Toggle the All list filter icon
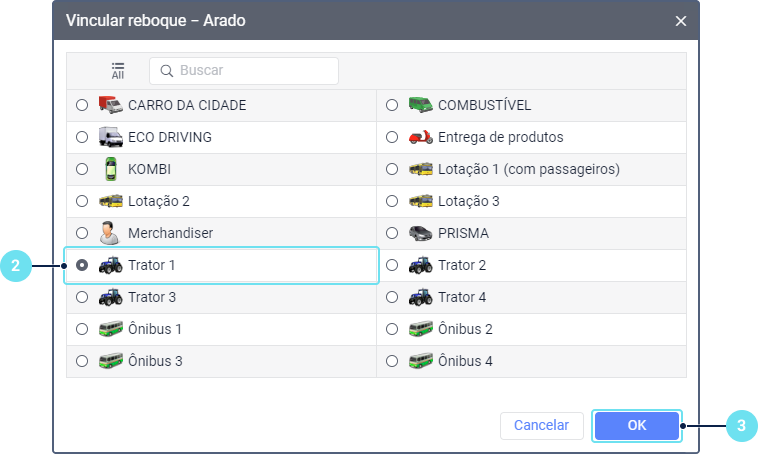758x454 pixels. pyautogui.click(x=117, y=71)
